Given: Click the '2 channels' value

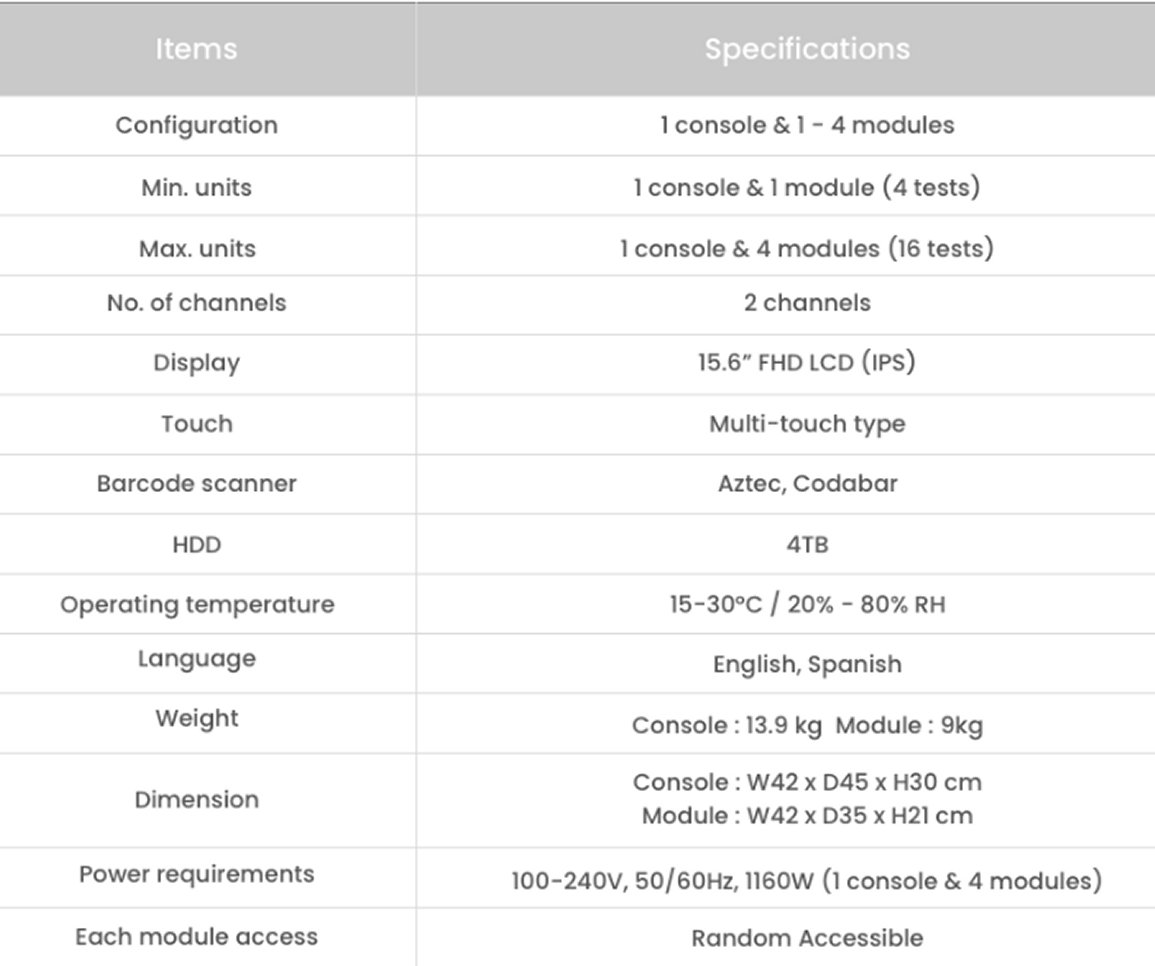Looking at the screenshot, I should [x=807, y=303].
